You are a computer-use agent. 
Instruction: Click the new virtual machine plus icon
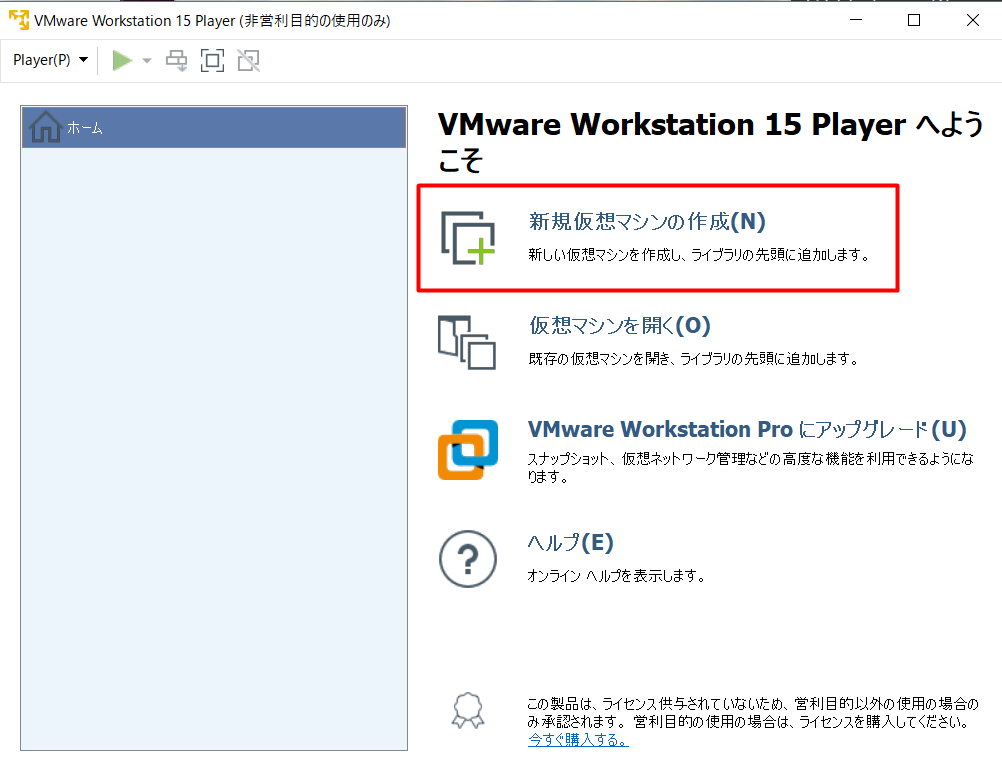point(468,238)
